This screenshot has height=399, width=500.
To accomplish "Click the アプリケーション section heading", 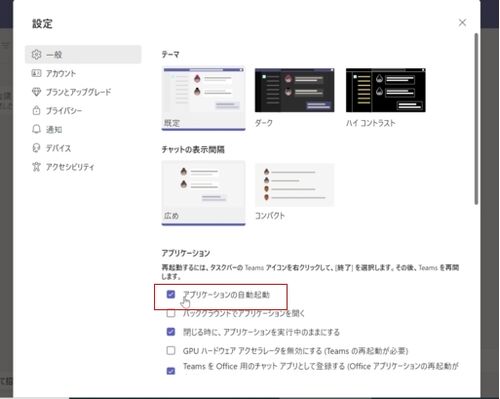I will click(x=186, y=253).
